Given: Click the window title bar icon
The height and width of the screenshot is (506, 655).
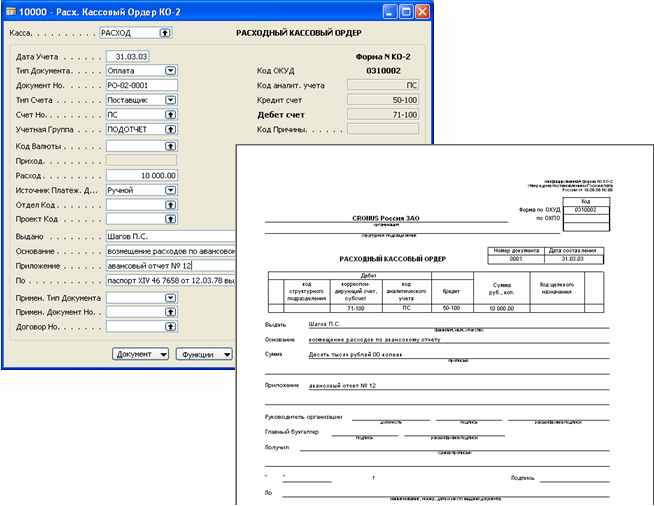Looking at the screenshot, I should click(11, 11).
